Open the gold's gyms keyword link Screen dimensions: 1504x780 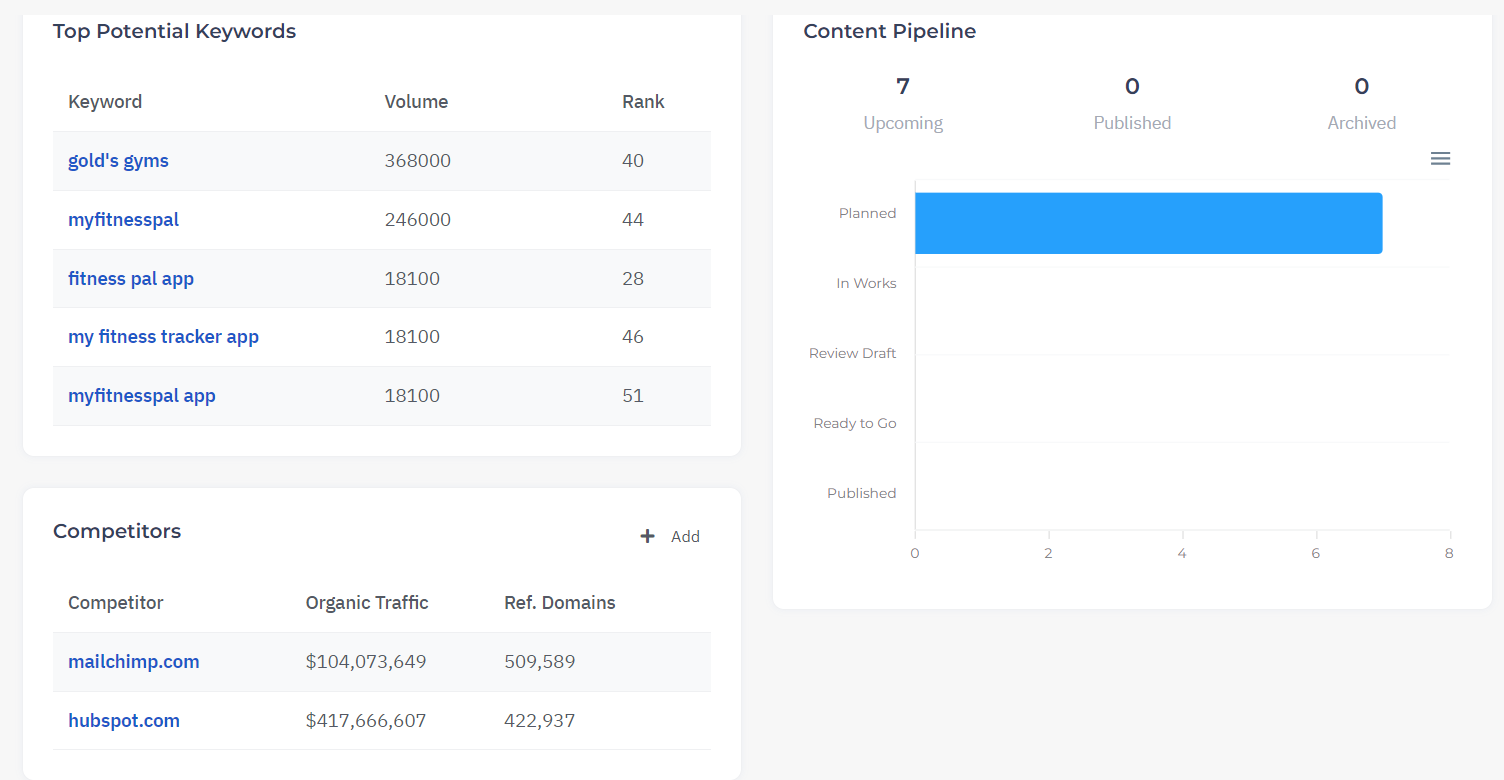pos(118,161)
